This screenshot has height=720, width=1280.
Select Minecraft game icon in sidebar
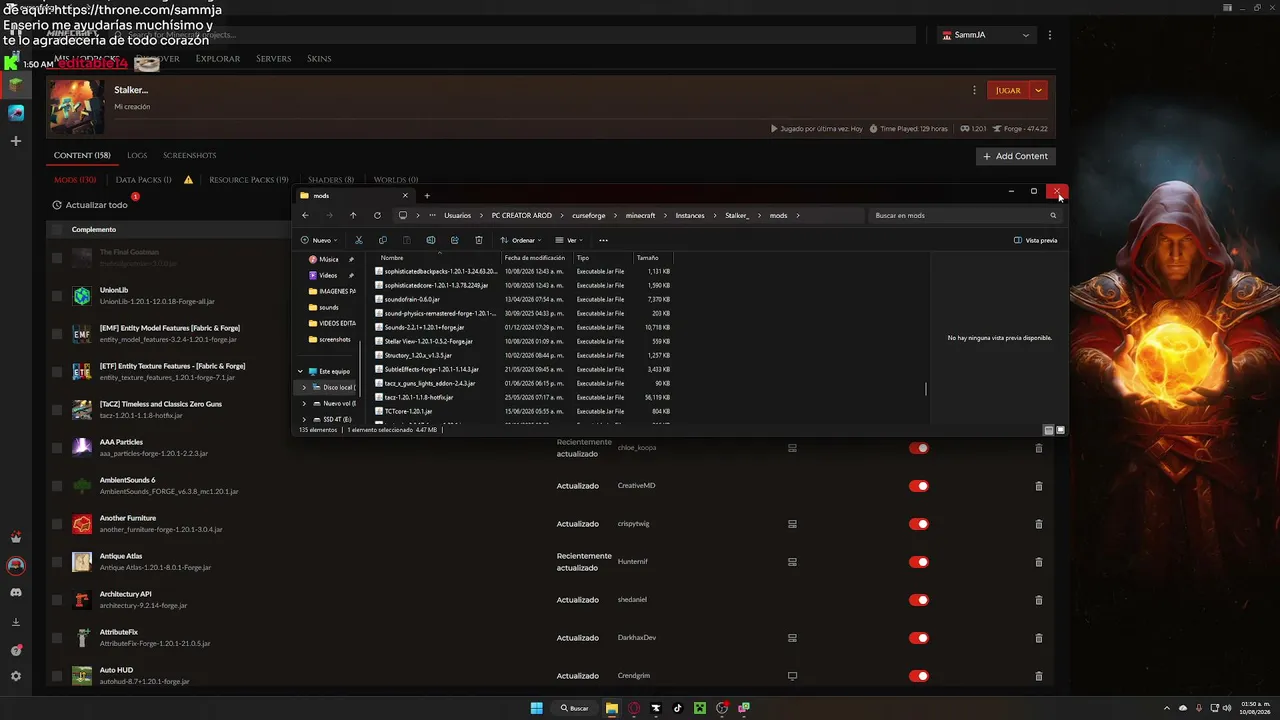(16, 85)
